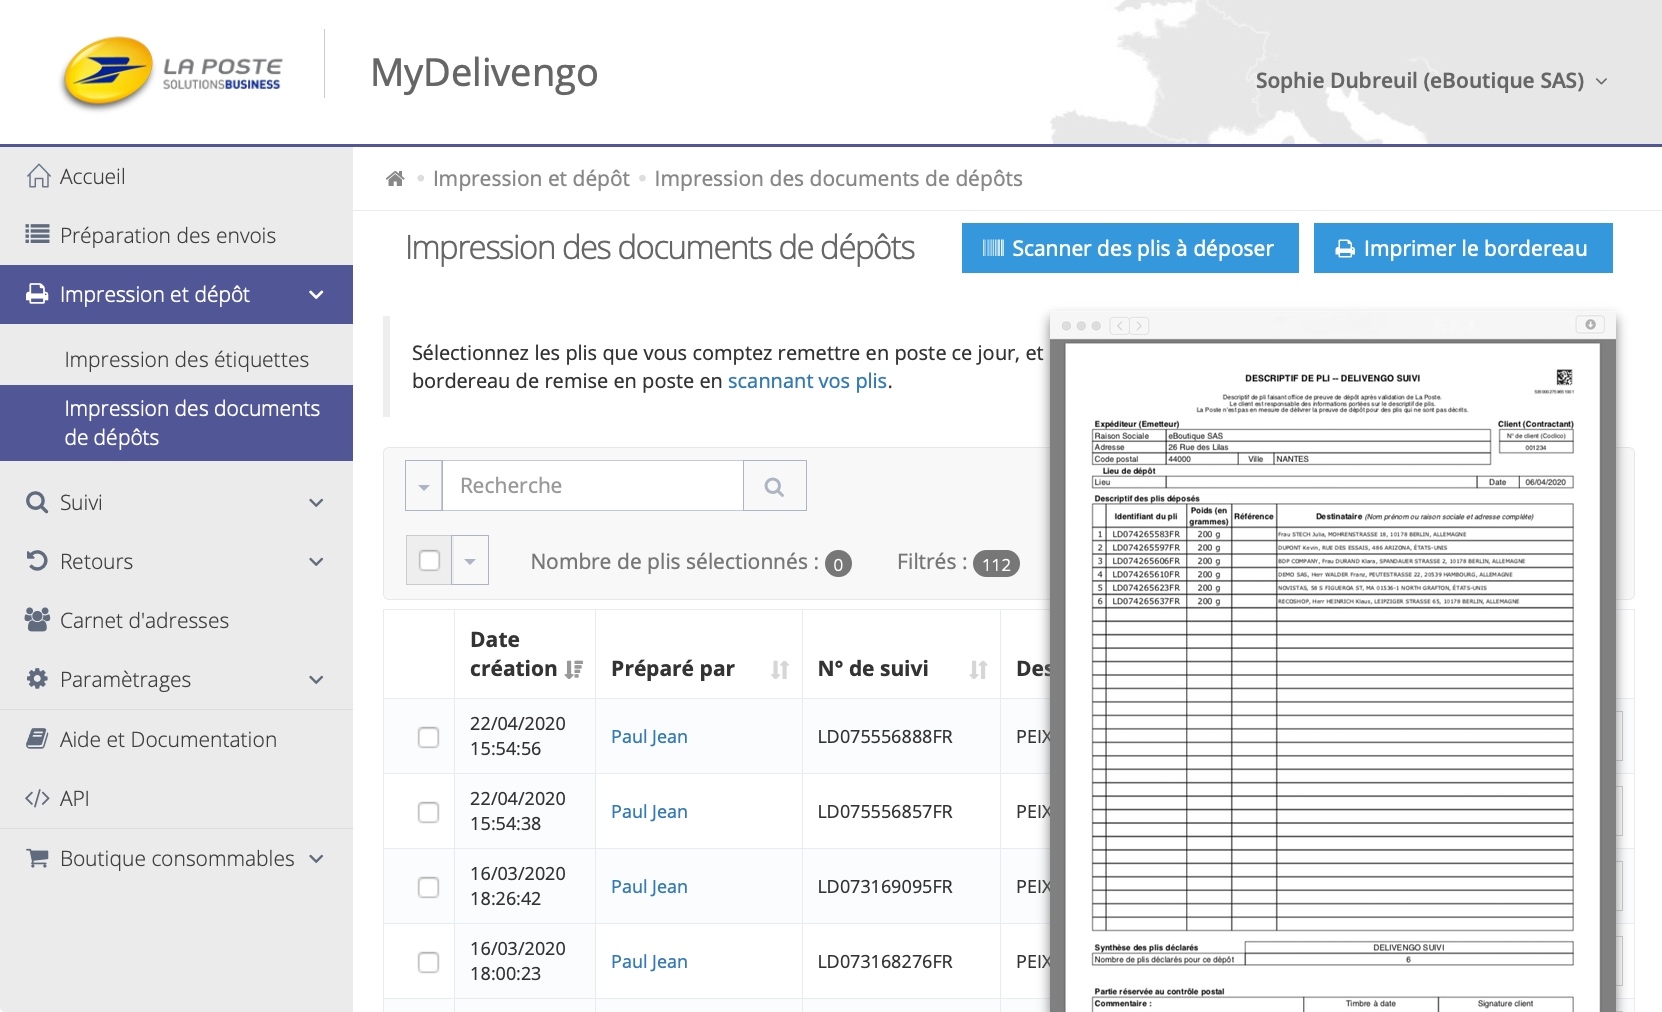Click Scanner des plis à déposer button

point(1130,248)
